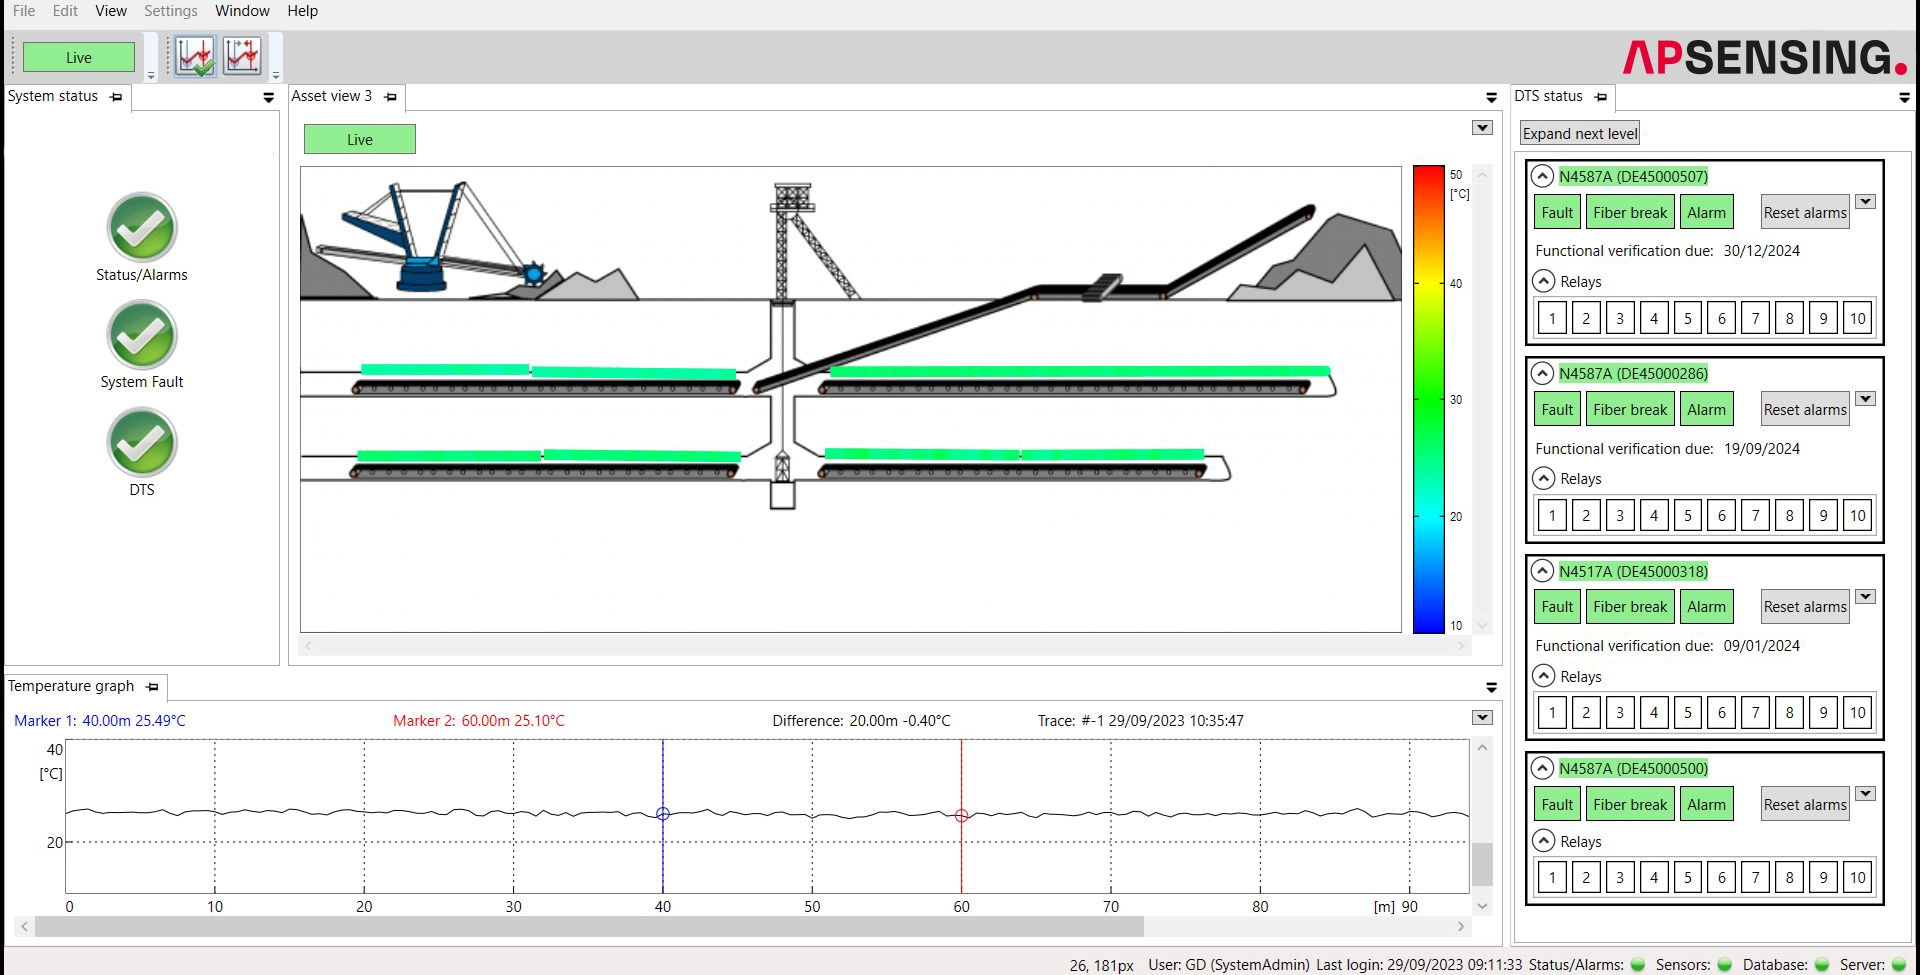This screenshot has width=1920, height=975.
Task: Click the pin icon on DTS status tab
Action: coord(1601,97)
